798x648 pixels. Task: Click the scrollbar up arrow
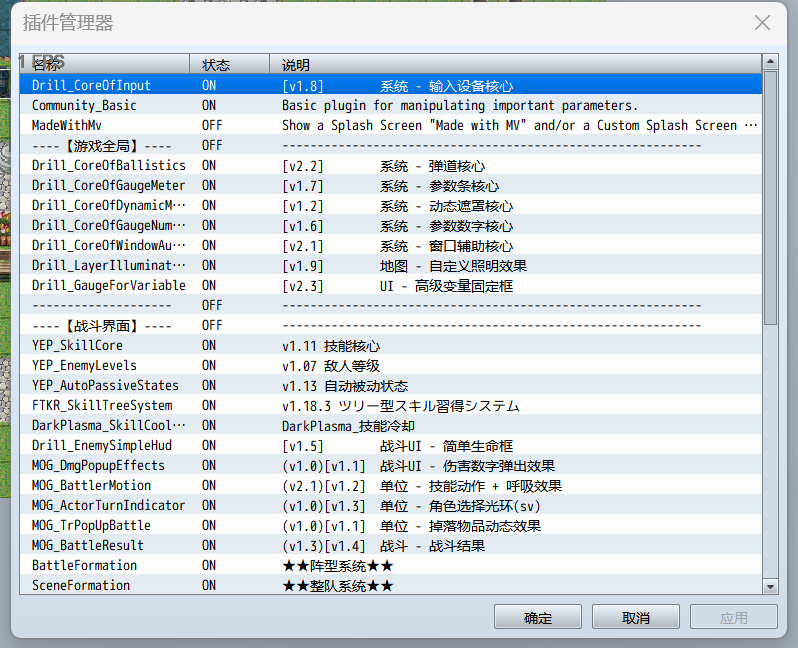click(770, 62)
